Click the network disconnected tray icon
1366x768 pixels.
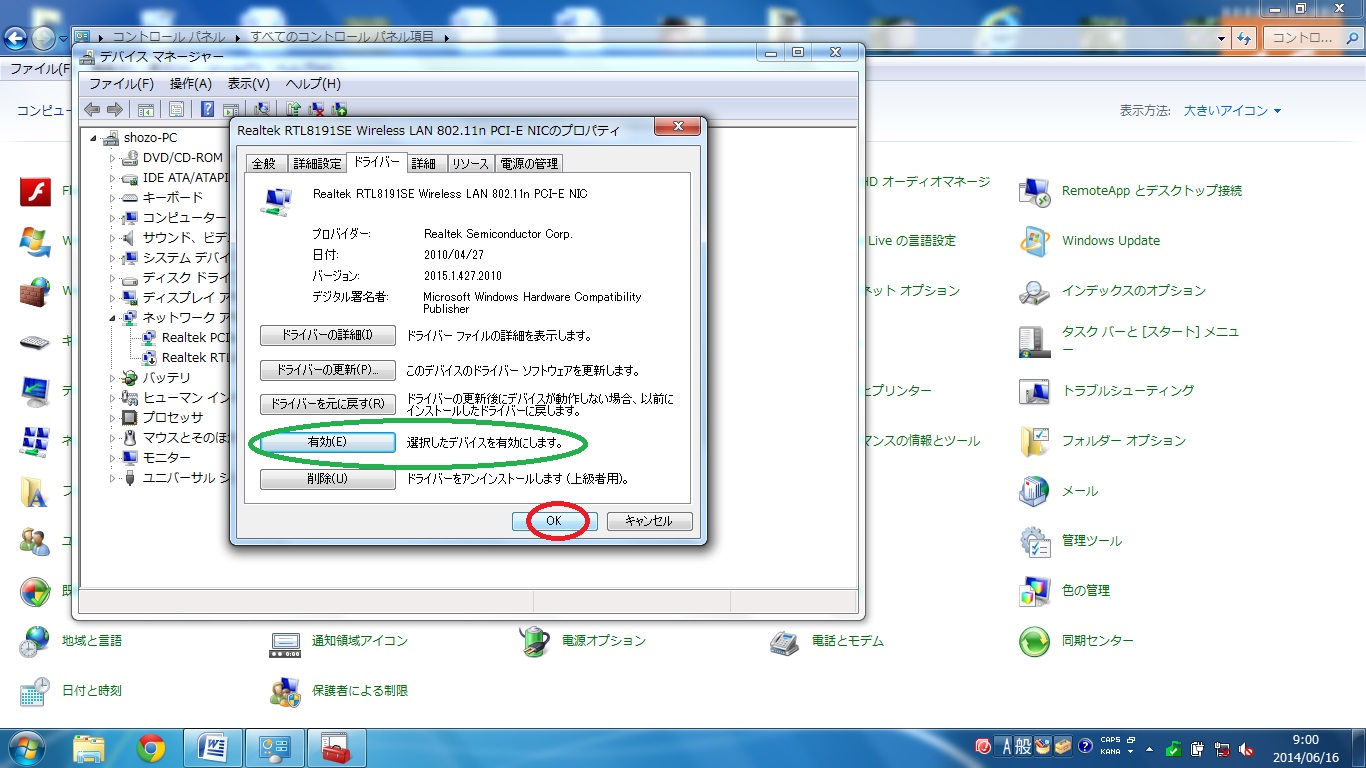coord(1222,749)
